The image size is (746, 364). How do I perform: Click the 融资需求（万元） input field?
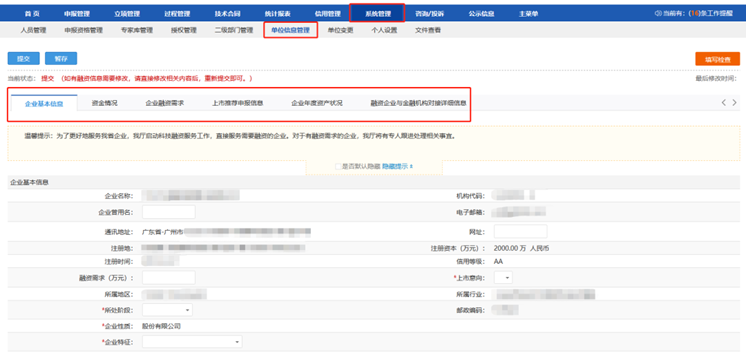tap(169, 277)
